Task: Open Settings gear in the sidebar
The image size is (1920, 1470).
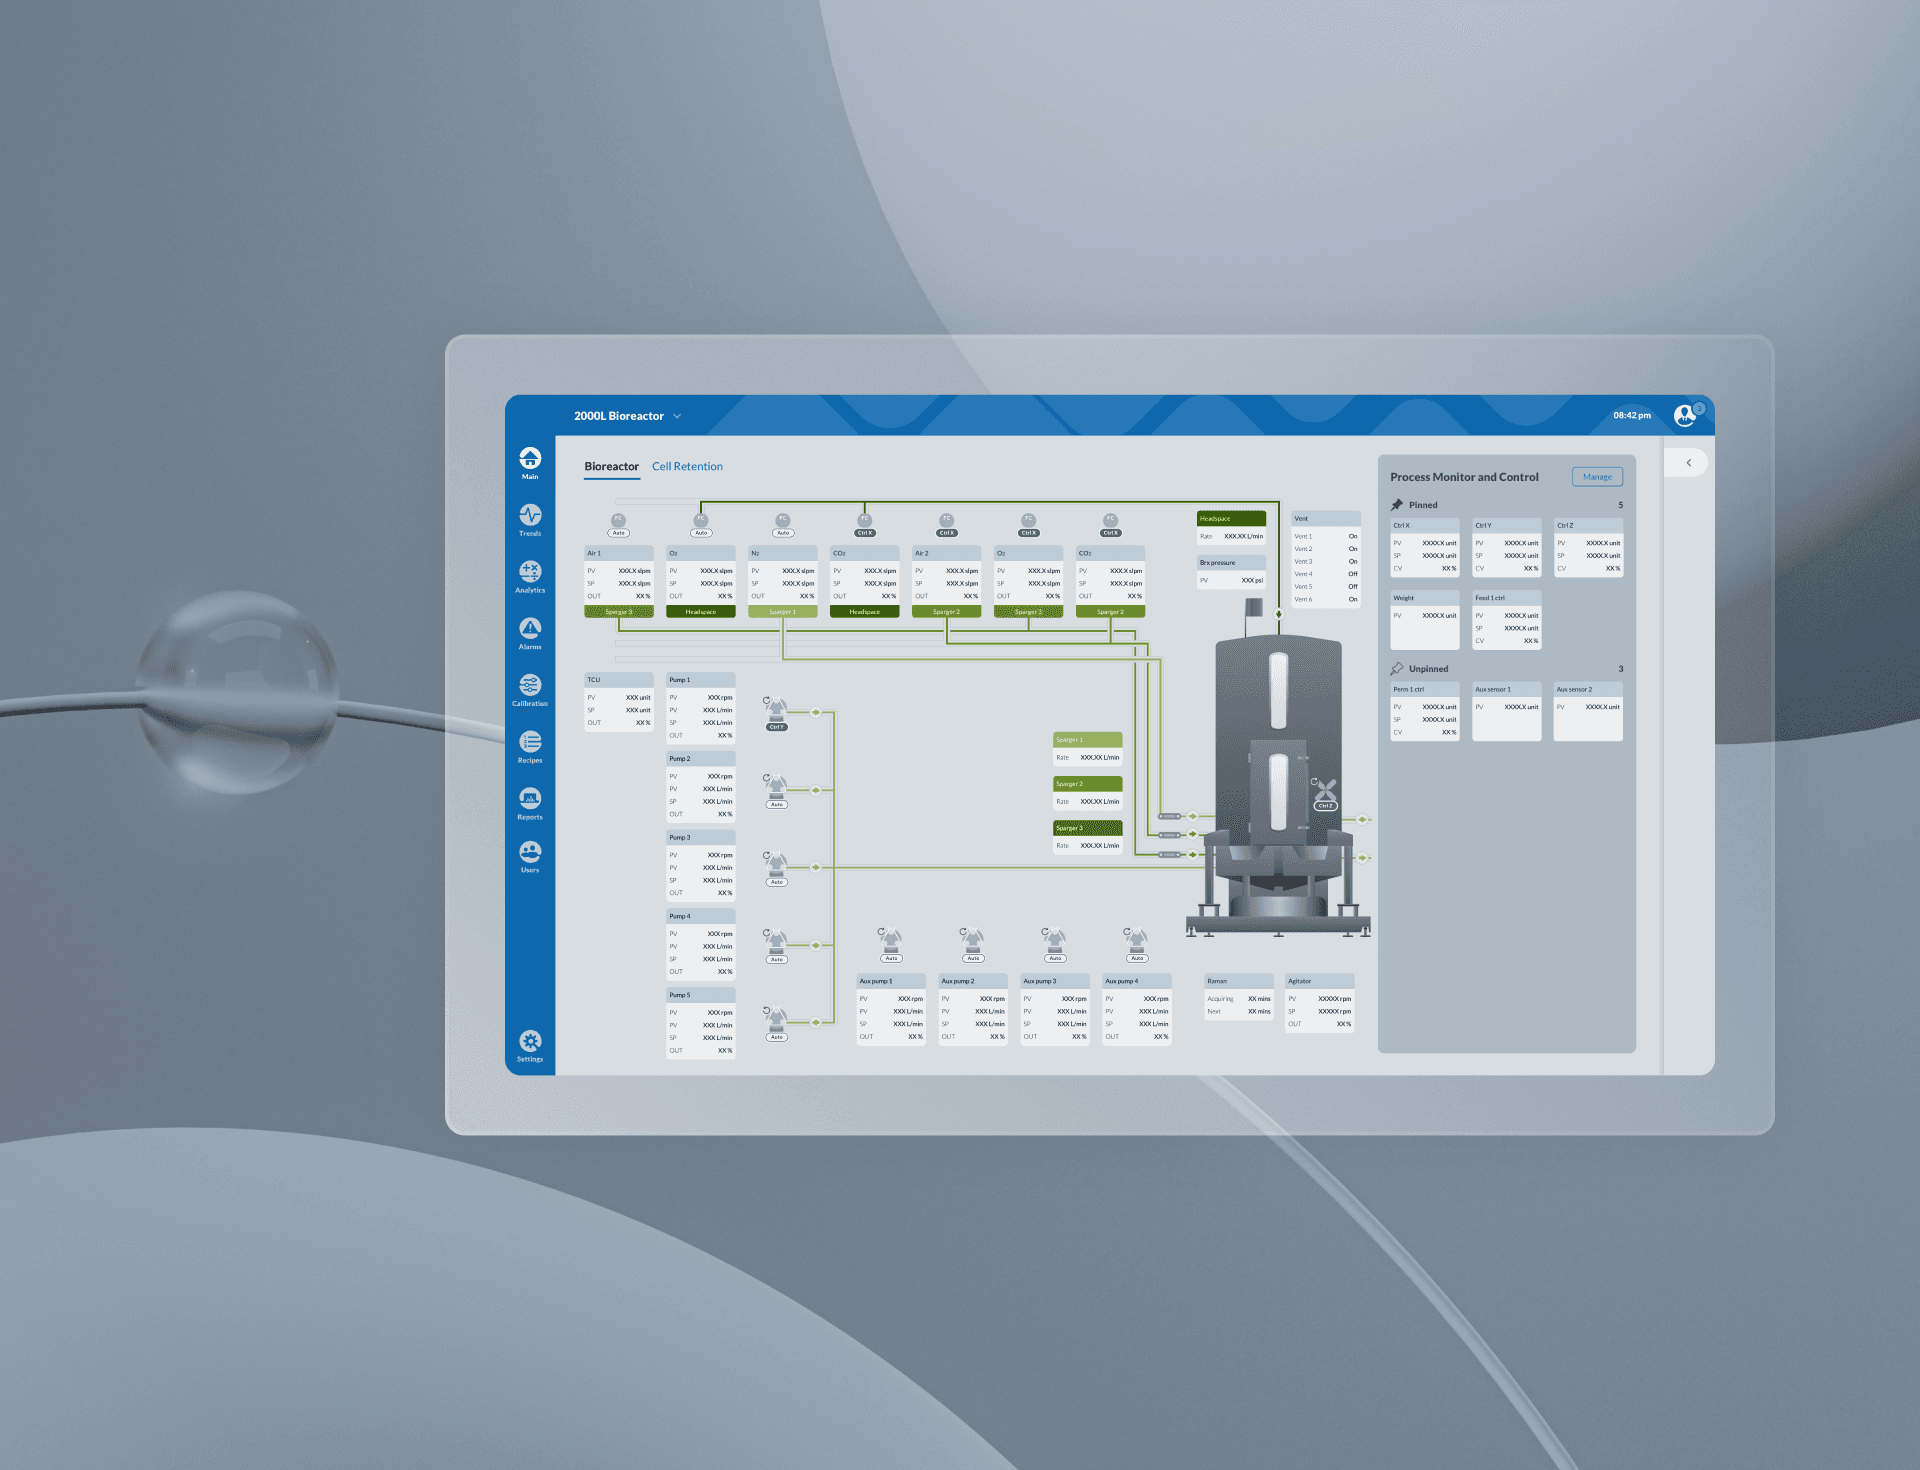Action: pos(530,1046)
